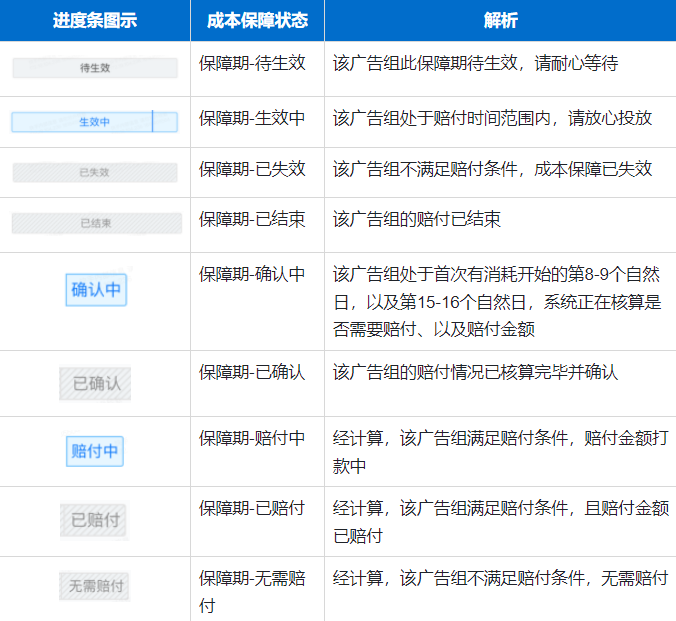Click the 已赔付 grey status badge
The width and height of the screenshot is (676, 621).
(x=94, y=520)
